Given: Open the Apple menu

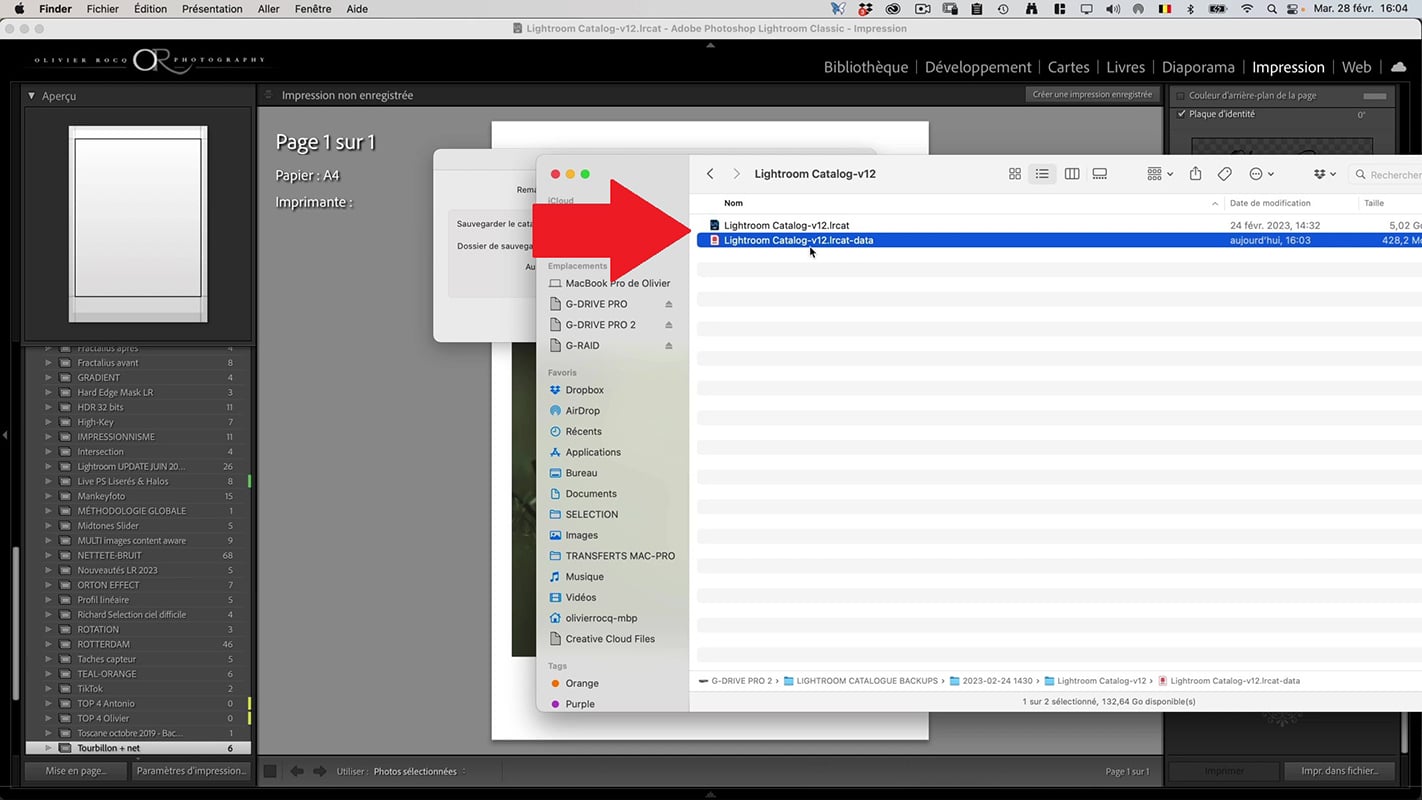Looking at the screenshot, I should (x=19, y=9).
